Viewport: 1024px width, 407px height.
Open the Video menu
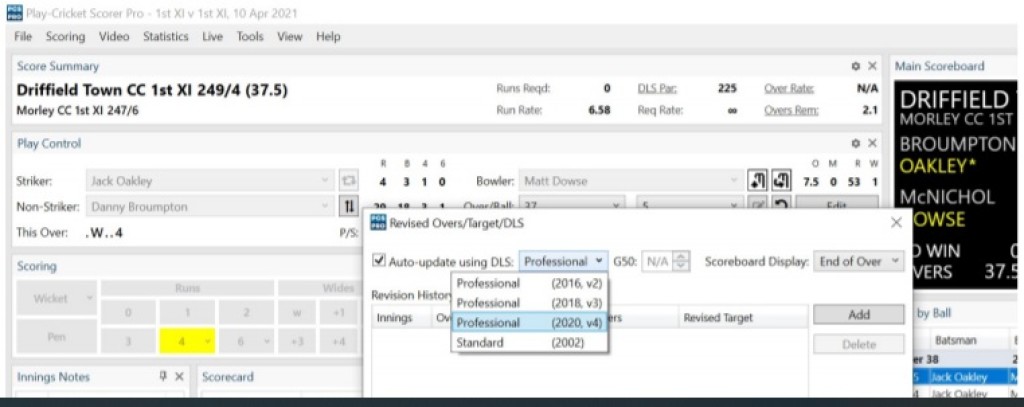(114, 37)
